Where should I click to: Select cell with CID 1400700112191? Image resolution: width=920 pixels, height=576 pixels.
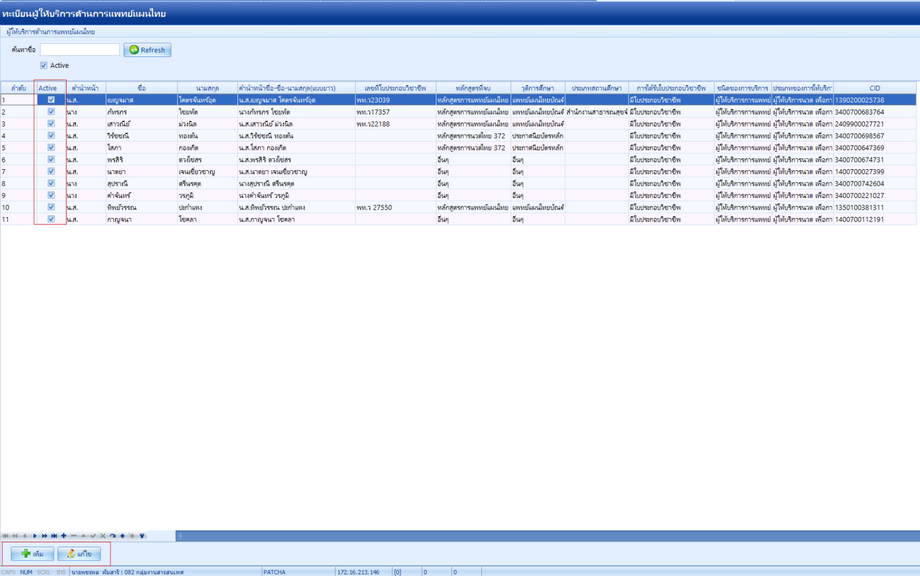(x=875, y=219)
